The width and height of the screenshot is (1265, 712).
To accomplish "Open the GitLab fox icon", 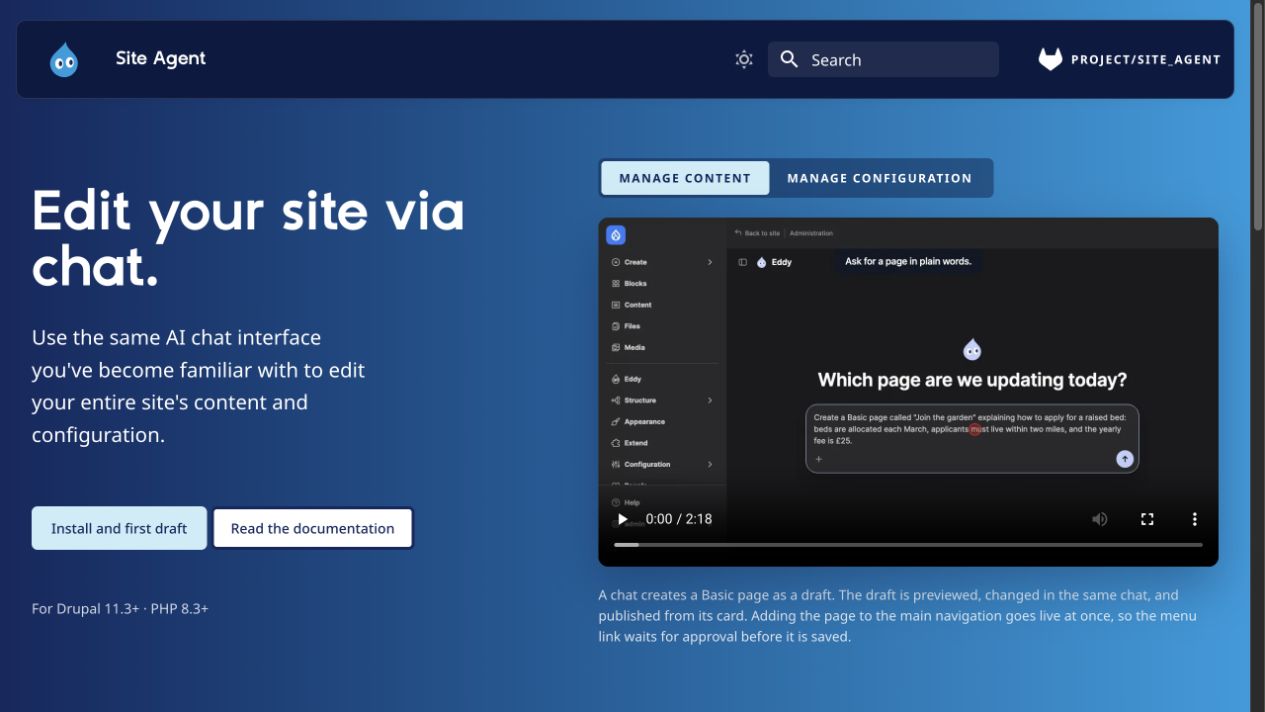I will click(1050, 60).
